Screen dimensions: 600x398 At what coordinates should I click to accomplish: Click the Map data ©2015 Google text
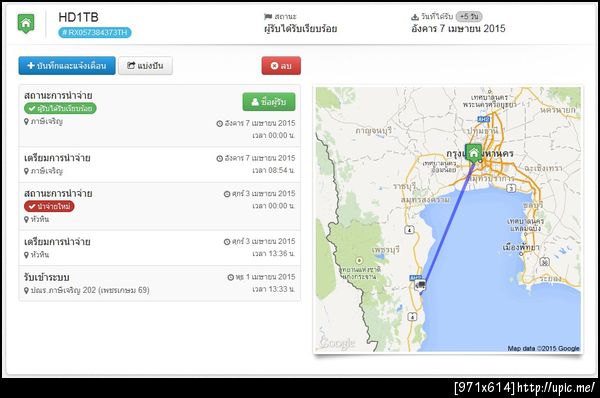pyautogui.click(x=543, y=348)
